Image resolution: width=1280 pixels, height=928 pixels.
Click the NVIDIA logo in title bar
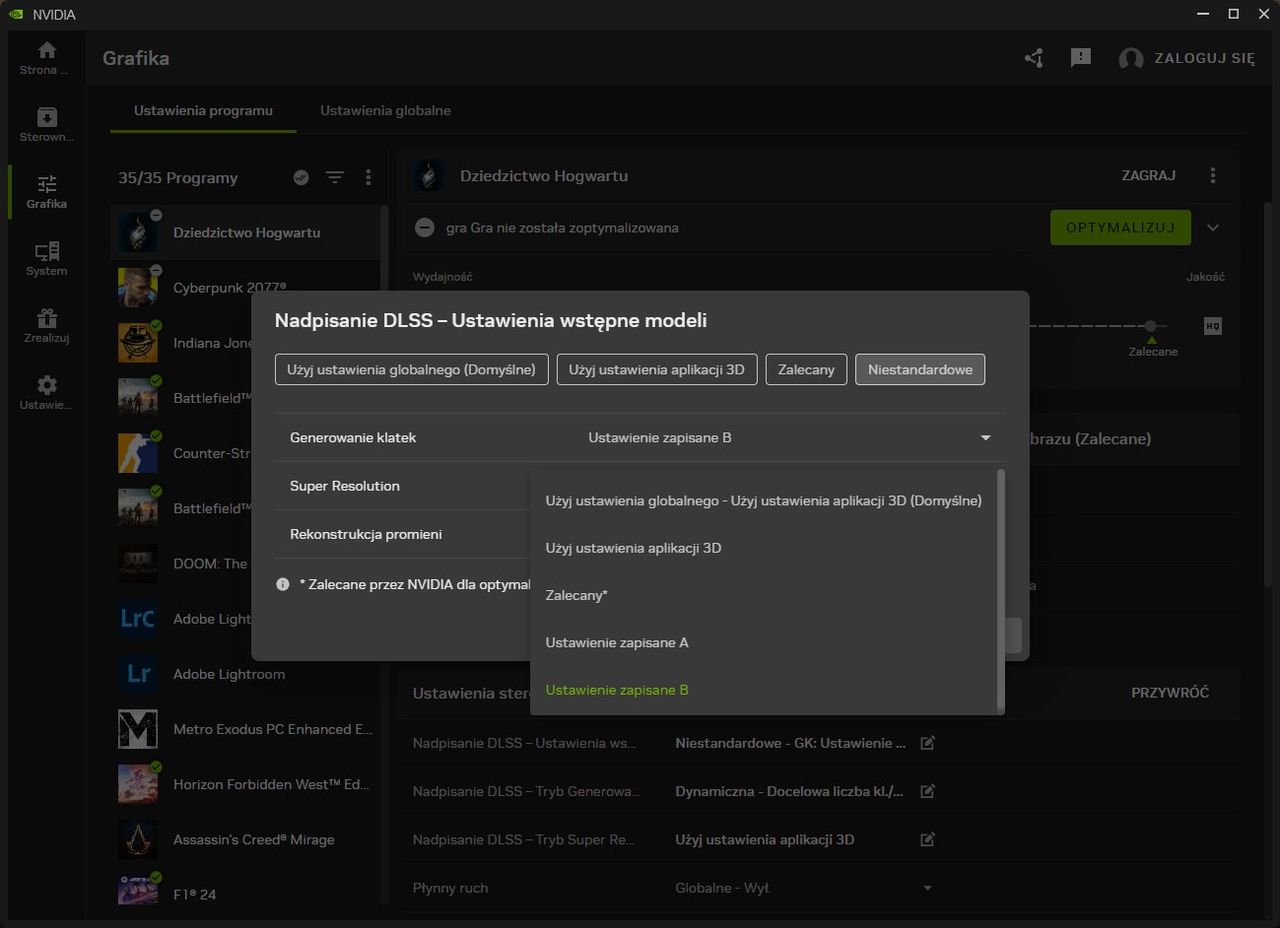pyautogui.click(x=16, y=14)
